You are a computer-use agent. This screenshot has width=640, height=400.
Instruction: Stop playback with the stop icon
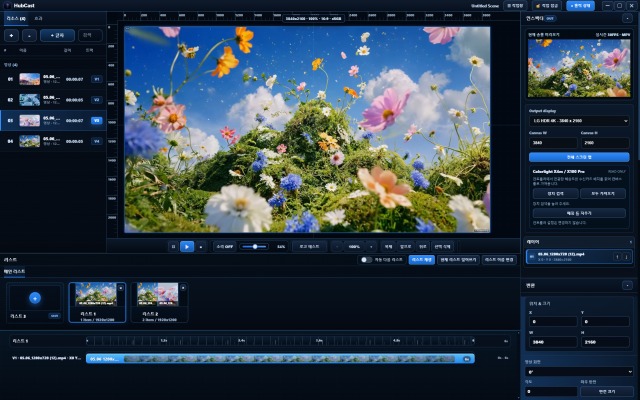[201, 247]
